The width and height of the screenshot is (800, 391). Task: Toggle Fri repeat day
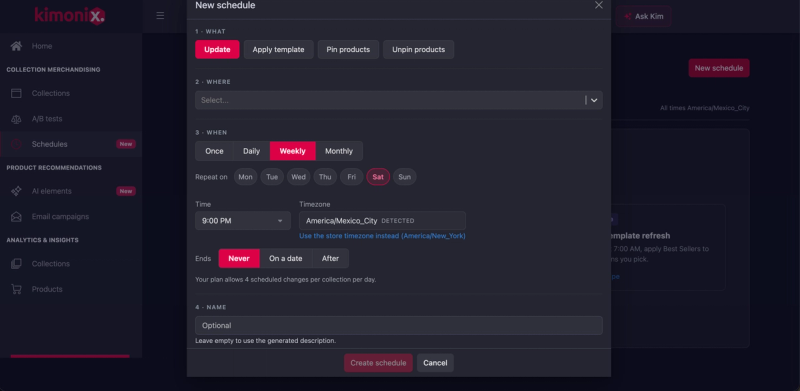click(352, 177)
